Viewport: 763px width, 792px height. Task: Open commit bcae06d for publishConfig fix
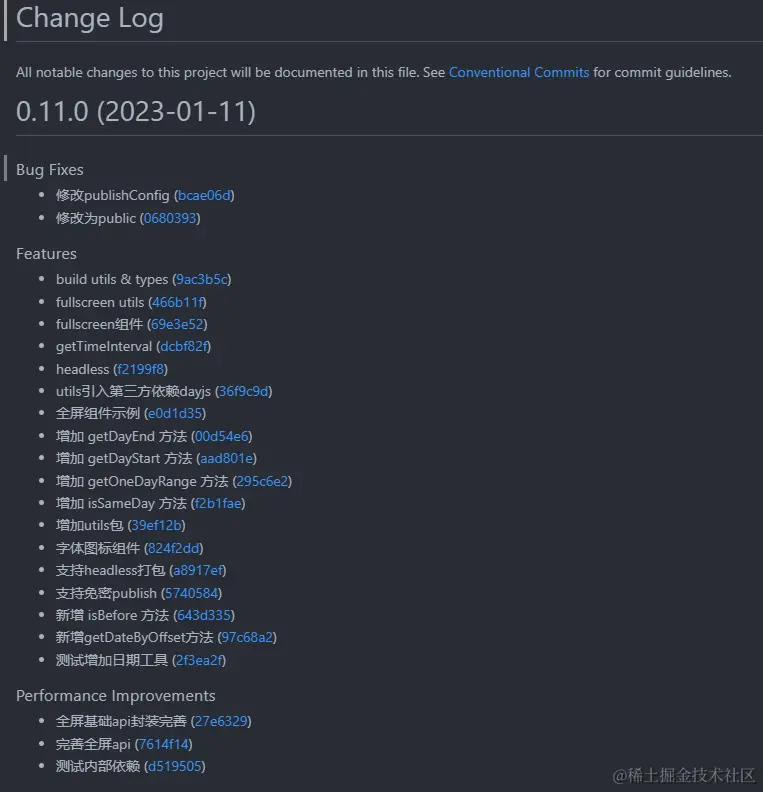(204, 195)
